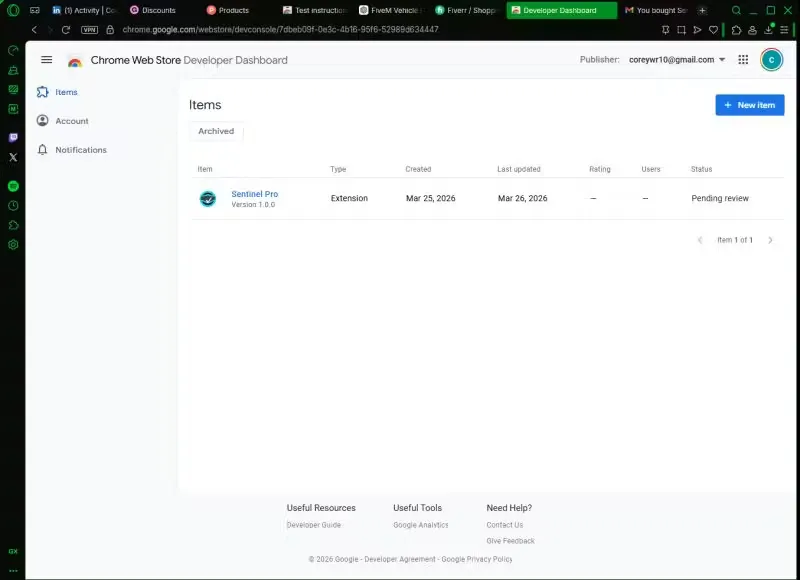Viewport: 800px width, 580px height.
Task: Open the Opera GX main menu logo
Action: (x=13, y=10)
